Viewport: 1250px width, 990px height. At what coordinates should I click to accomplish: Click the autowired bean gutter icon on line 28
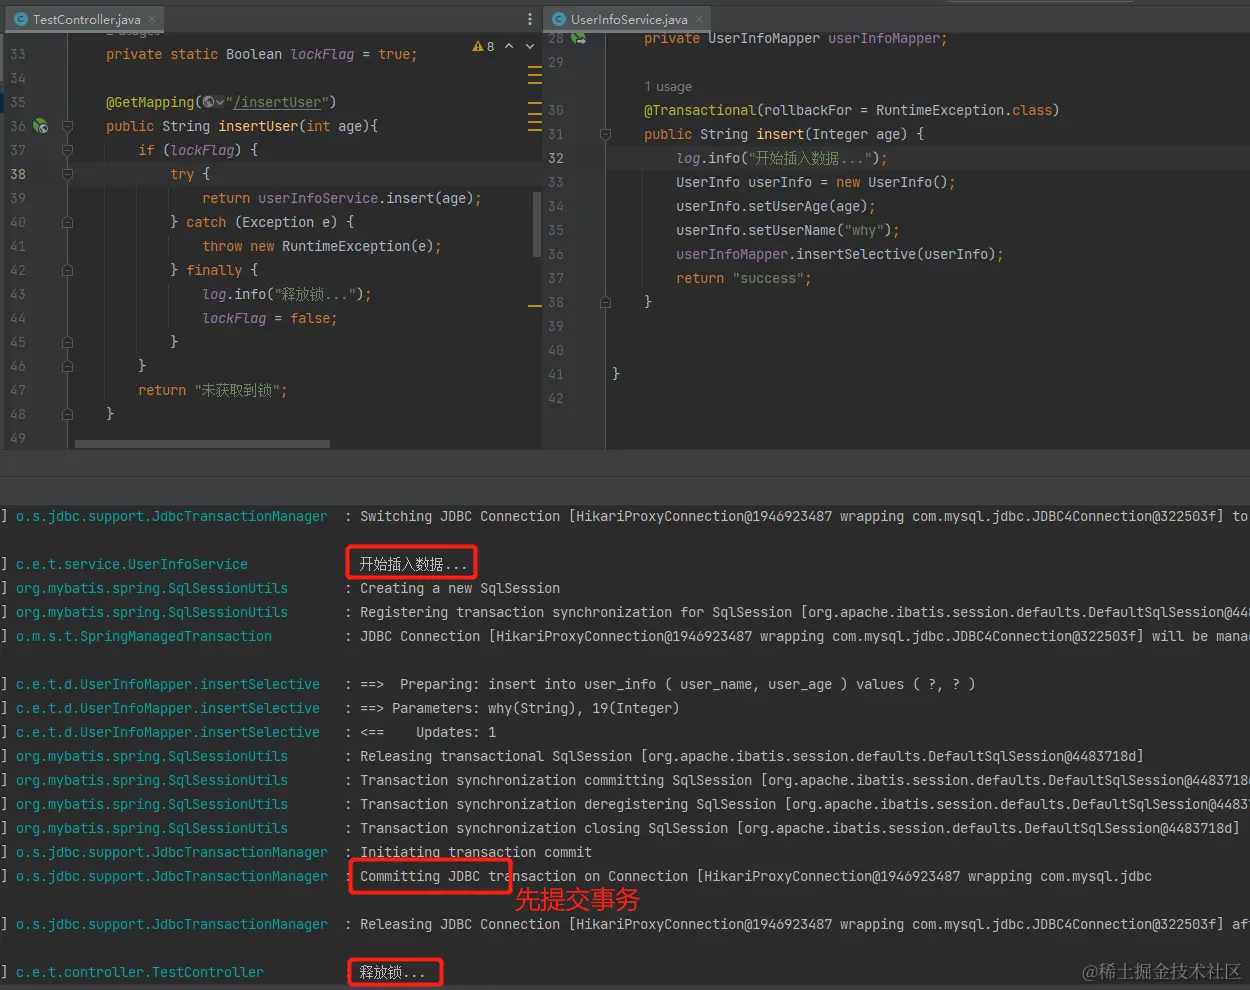pyautogui.click(x=578, y=38)
